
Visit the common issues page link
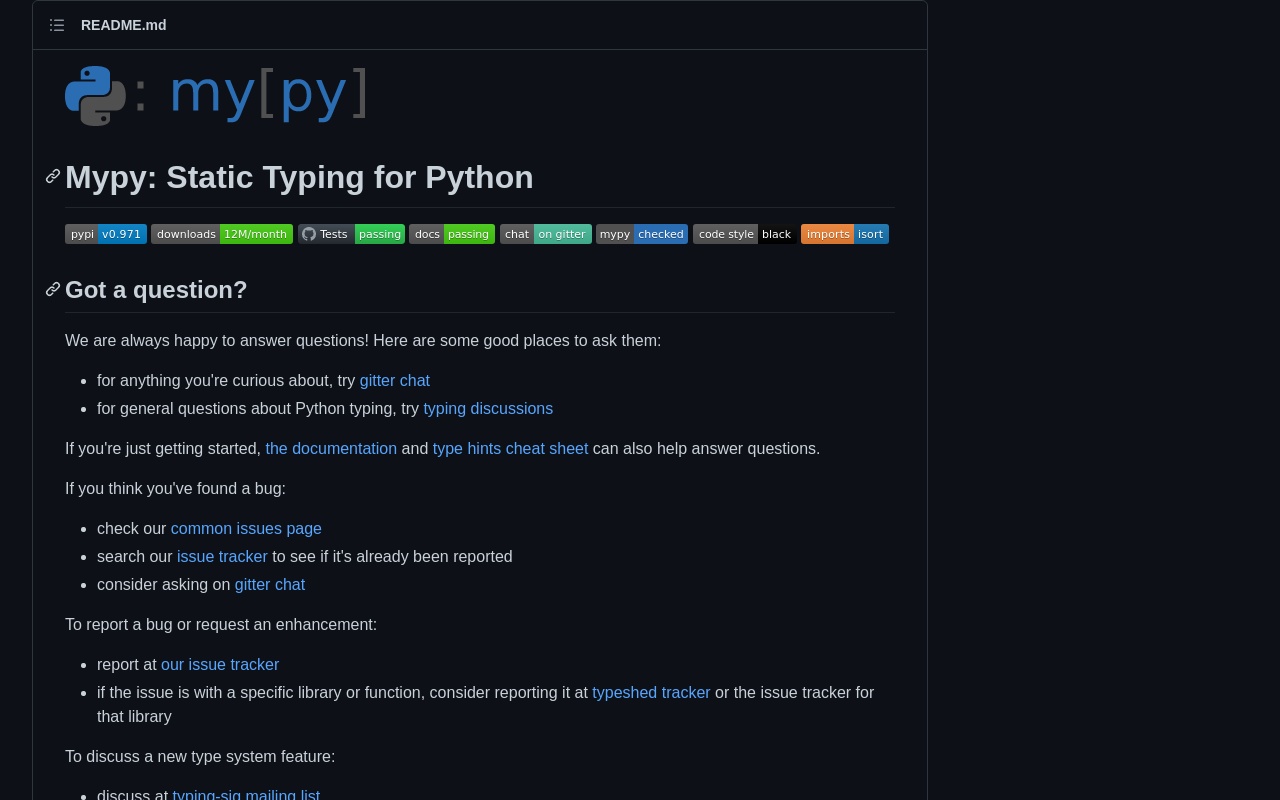pos(246,529)
